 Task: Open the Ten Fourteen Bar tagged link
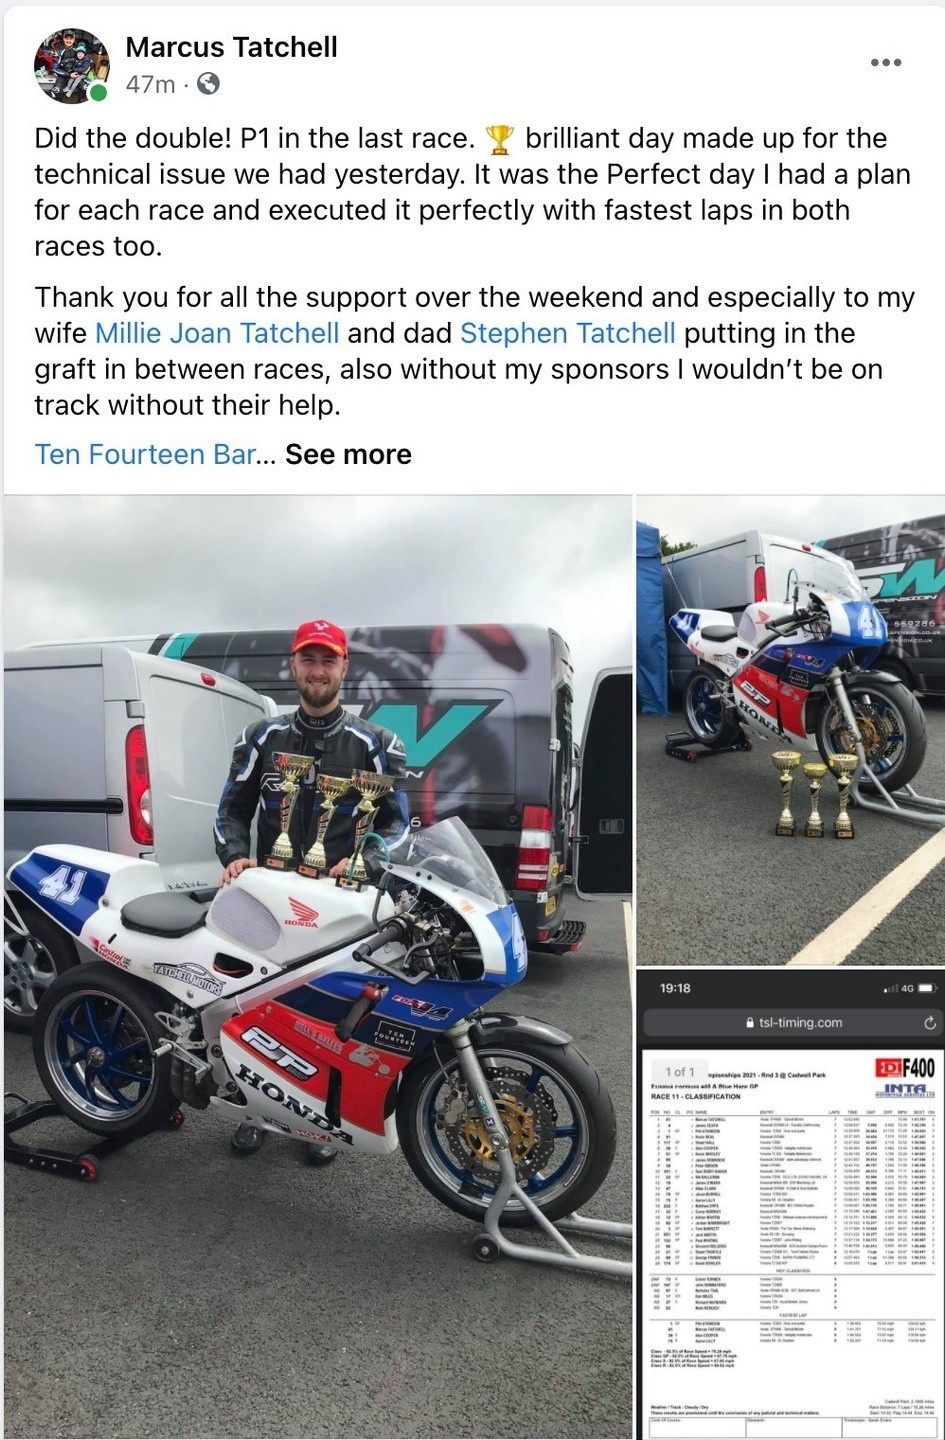146,454
